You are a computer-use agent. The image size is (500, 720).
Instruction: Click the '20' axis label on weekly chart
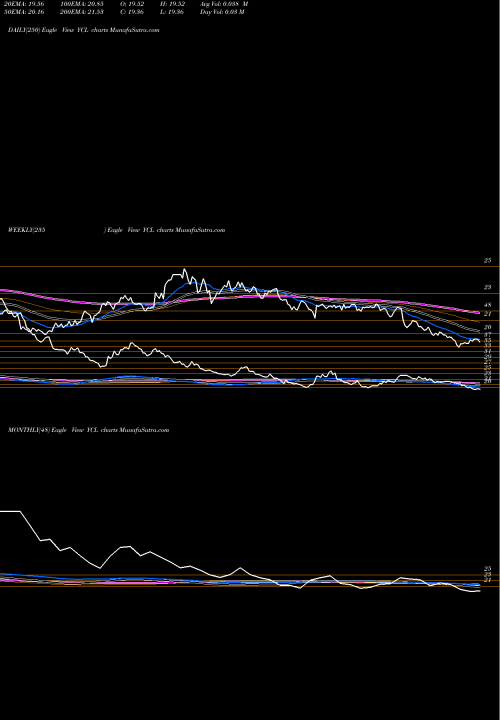pos(487,327)
